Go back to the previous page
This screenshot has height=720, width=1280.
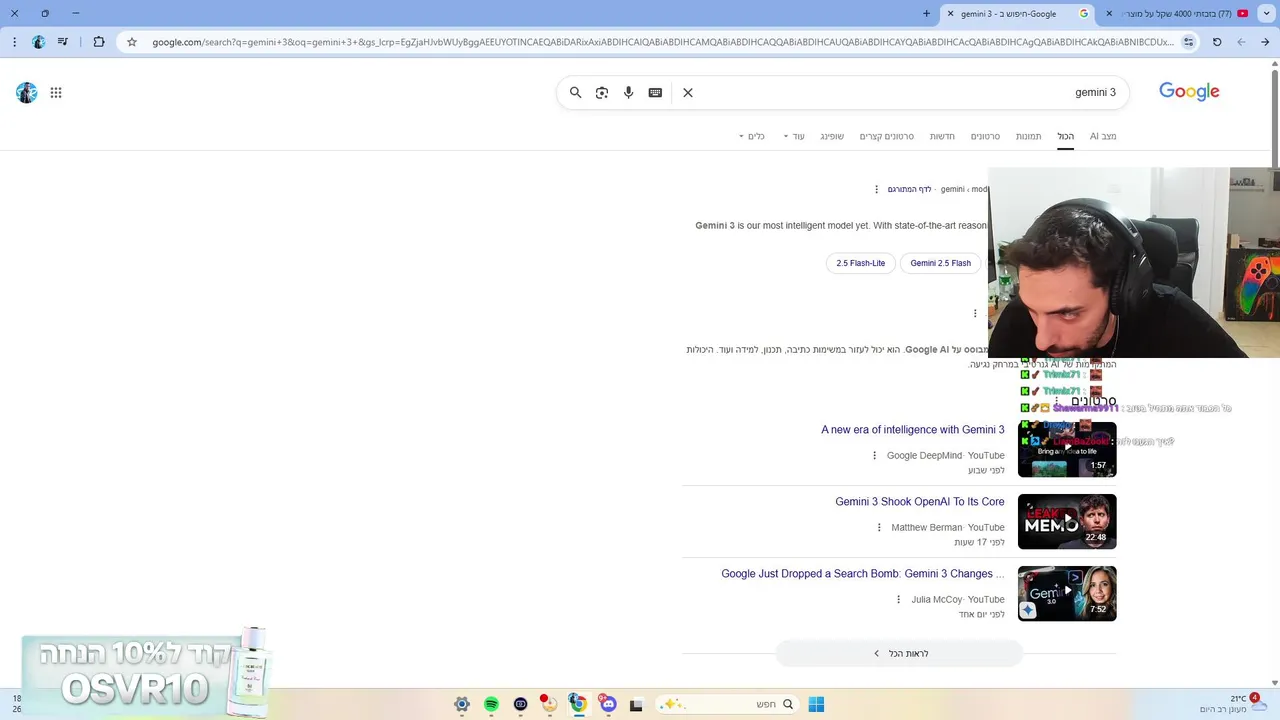pos(1241,42)
